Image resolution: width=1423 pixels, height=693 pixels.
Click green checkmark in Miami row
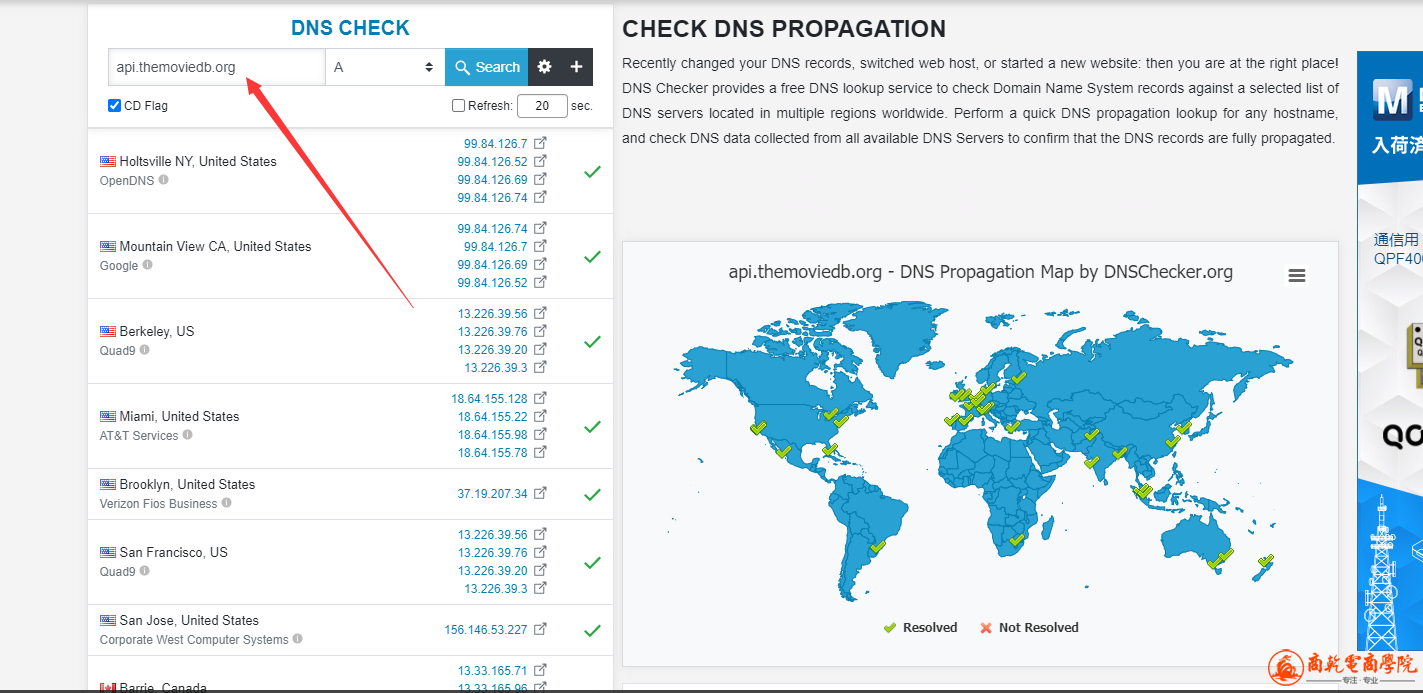[x=592, y=426]
